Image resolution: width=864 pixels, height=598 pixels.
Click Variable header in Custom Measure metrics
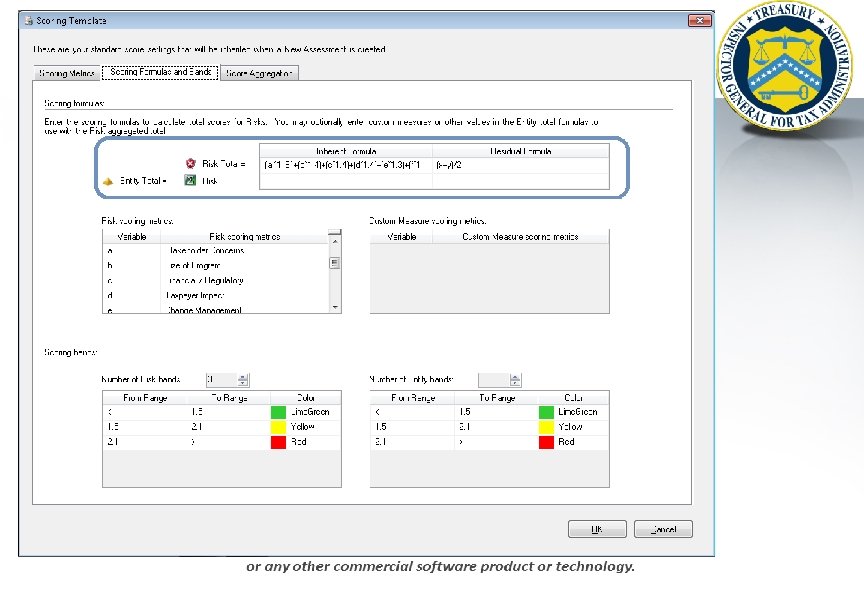(x=401, y=237)
